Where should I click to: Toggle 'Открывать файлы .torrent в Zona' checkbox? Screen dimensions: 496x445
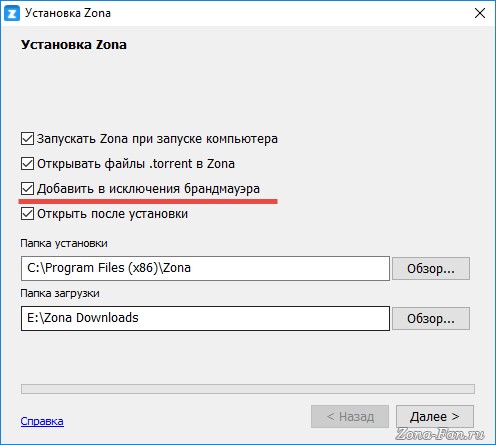[x=27, y=164]
